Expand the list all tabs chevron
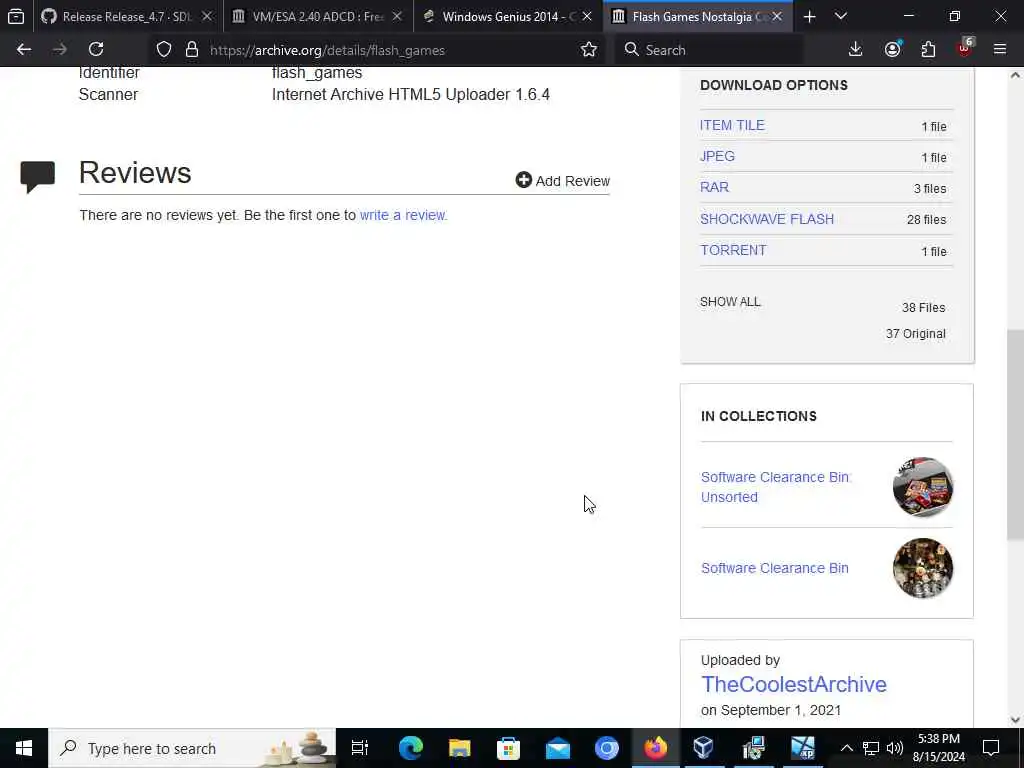This screenshot has width=1024, height=768. 841,16
